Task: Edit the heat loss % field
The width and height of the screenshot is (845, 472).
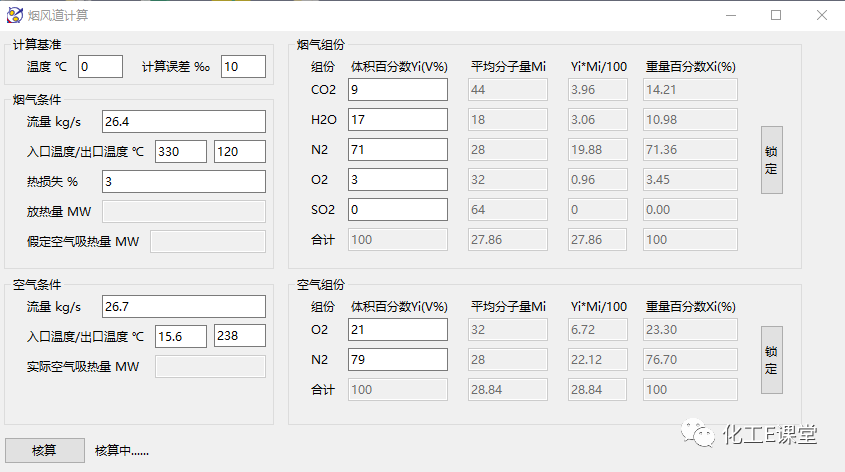Action: 183,181
